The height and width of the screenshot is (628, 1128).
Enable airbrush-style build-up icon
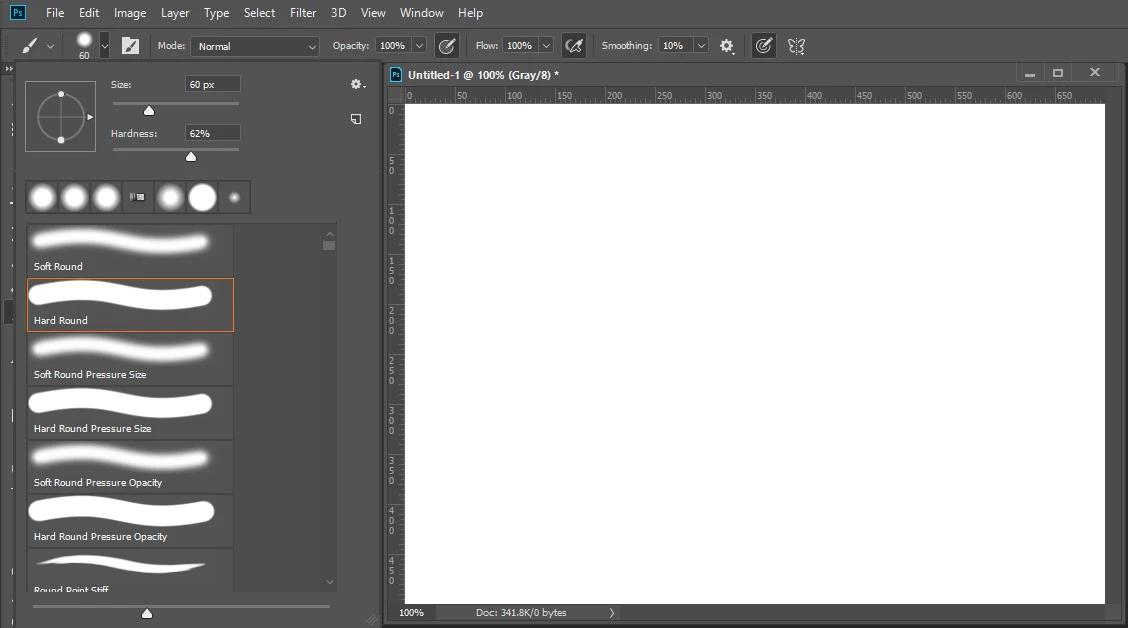[574, 46]
